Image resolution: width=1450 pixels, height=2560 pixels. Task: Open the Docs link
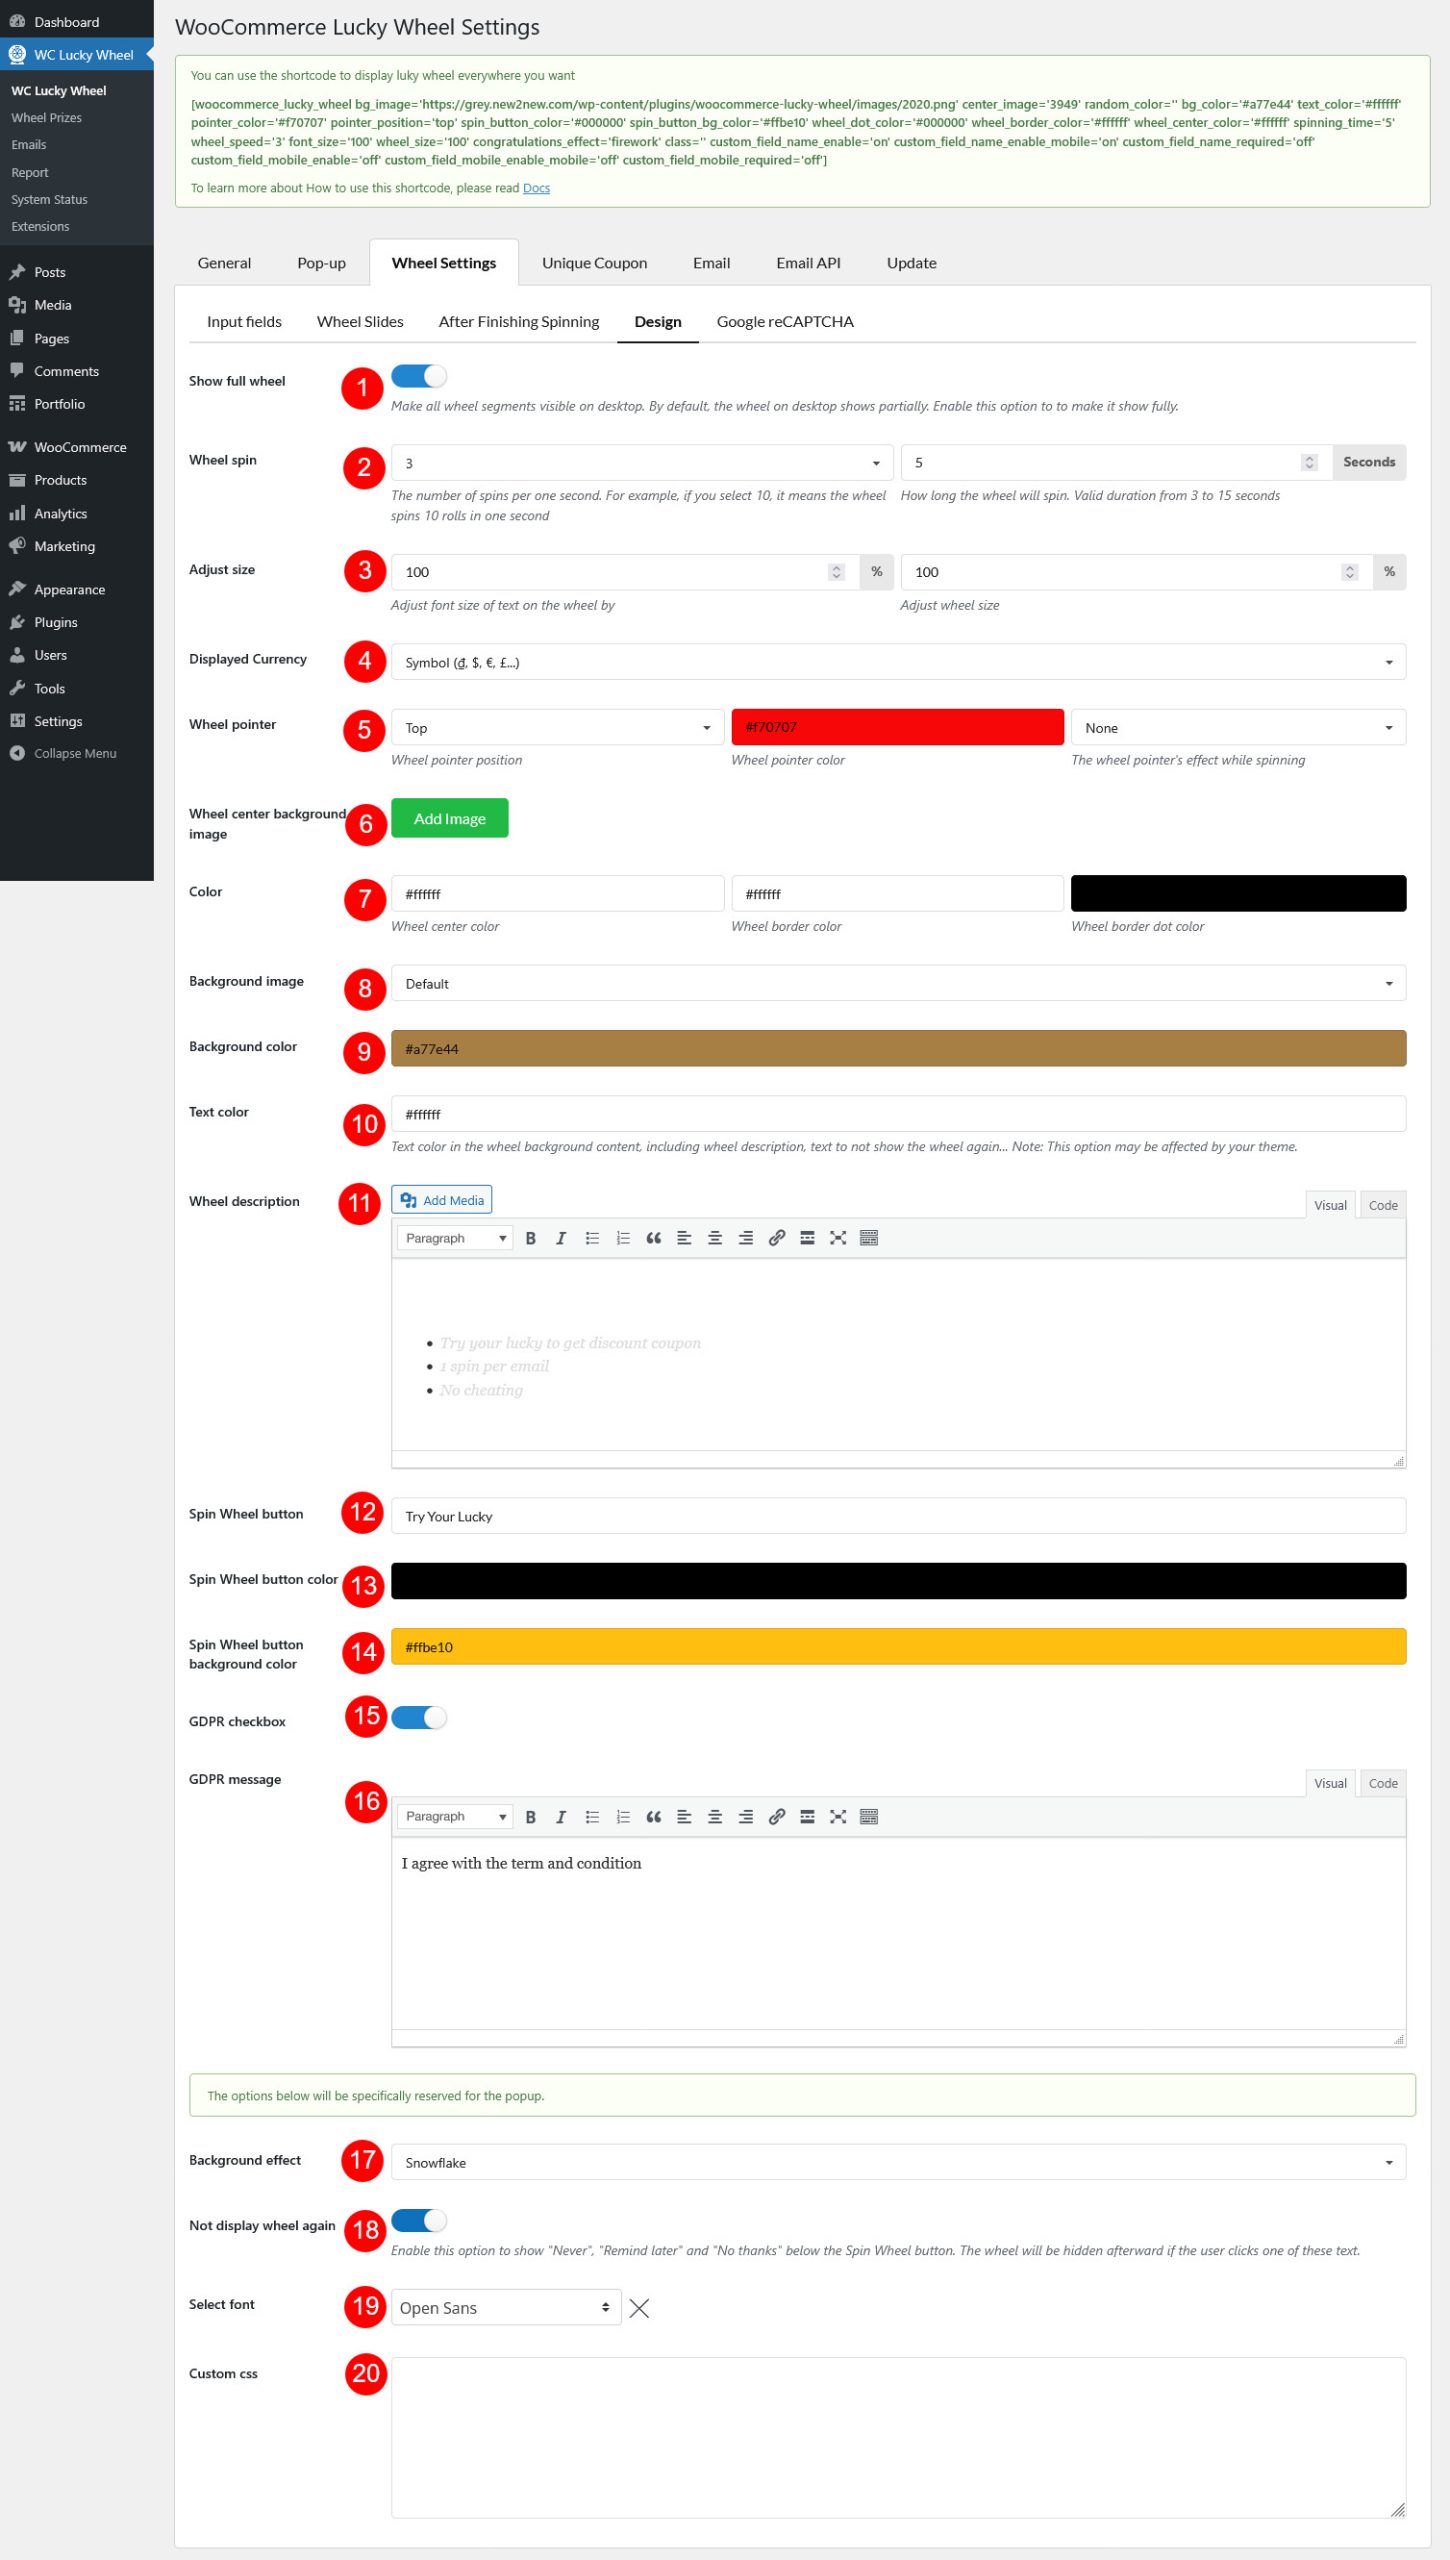tap(536, 188)
